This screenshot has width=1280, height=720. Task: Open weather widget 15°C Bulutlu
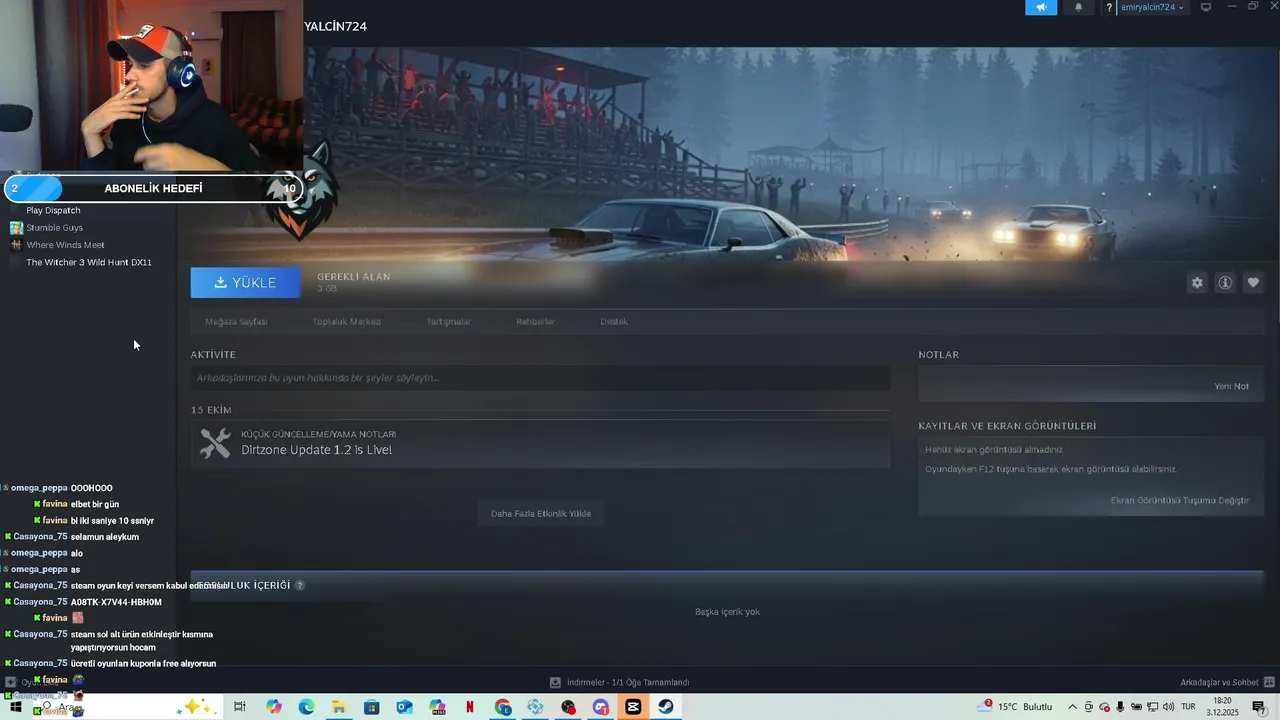tap(1016, 707)
